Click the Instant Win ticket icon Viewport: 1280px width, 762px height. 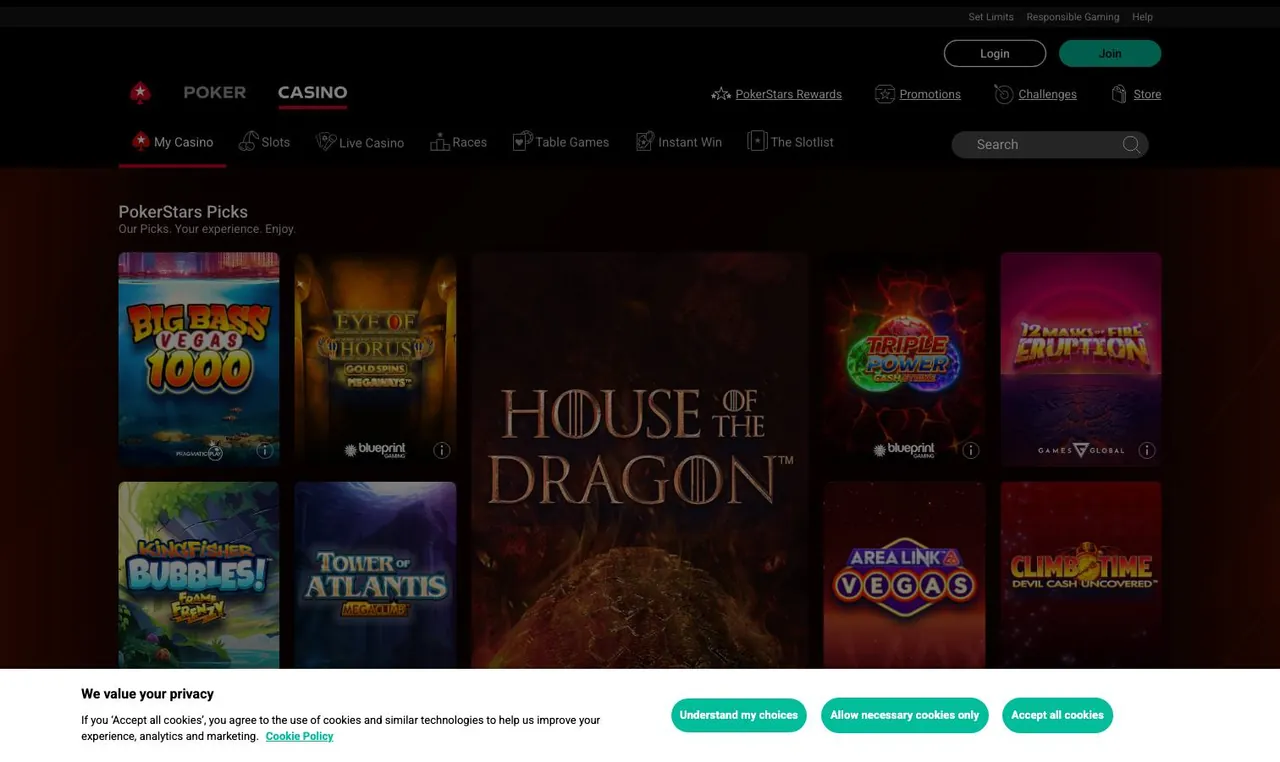[645, 141]
